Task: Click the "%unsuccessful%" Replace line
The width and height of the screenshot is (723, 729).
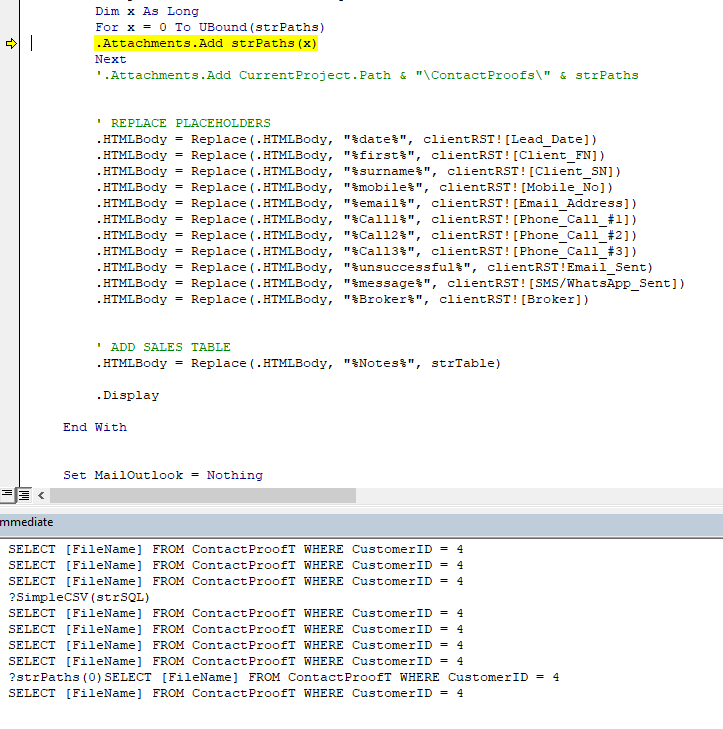Action: tap(374, 267)
